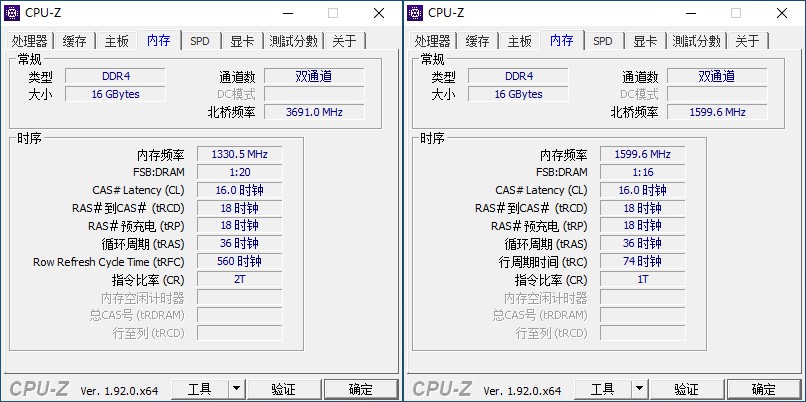Click 工具 button in left window
This screenshot has height=402, width=806.
199,389
